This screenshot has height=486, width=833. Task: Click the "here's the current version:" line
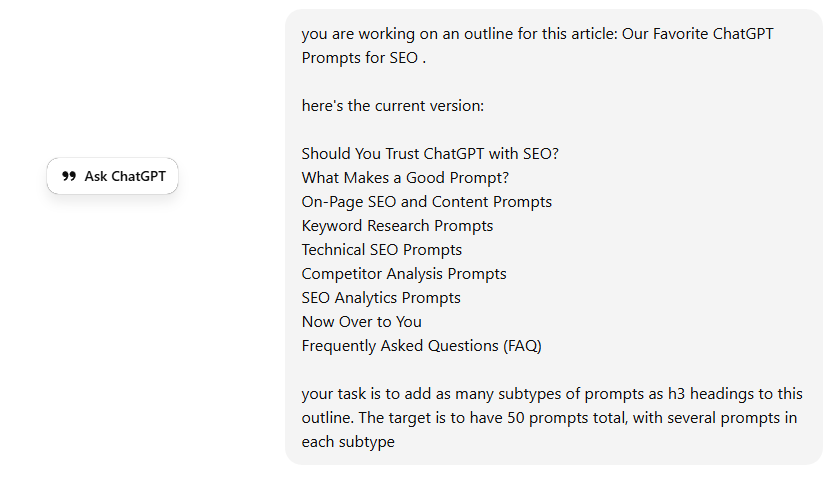[392, 106]
